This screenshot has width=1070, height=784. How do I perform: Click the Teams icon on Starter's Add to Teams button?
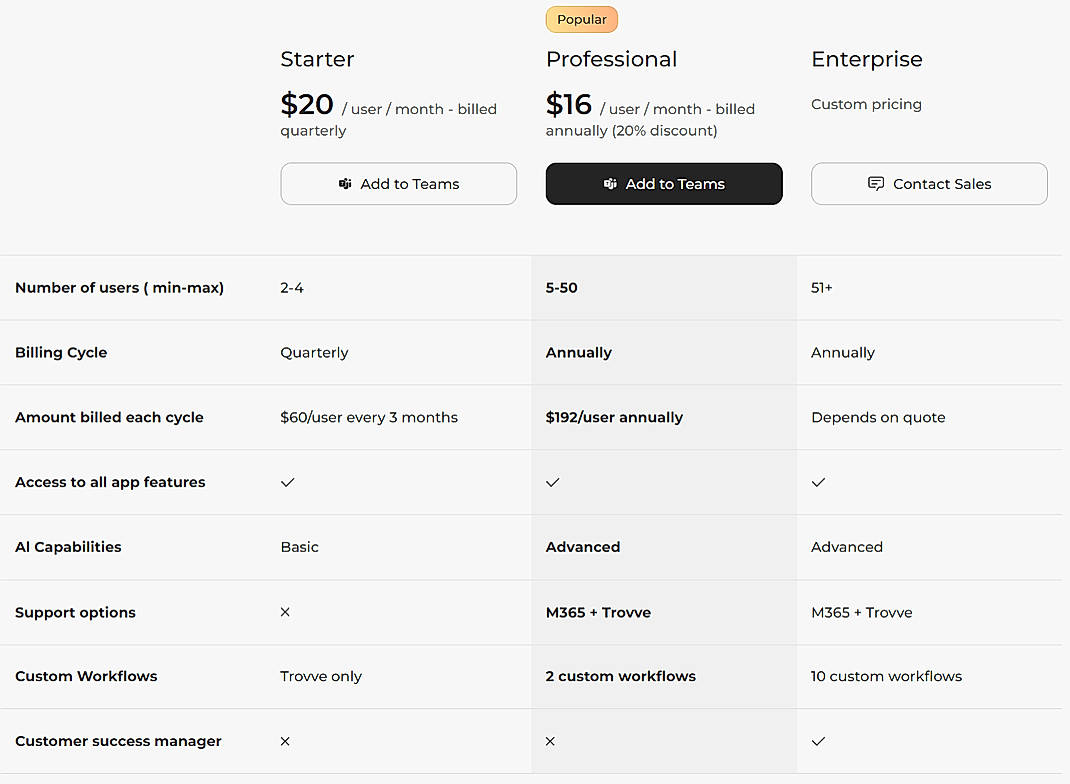345,184
